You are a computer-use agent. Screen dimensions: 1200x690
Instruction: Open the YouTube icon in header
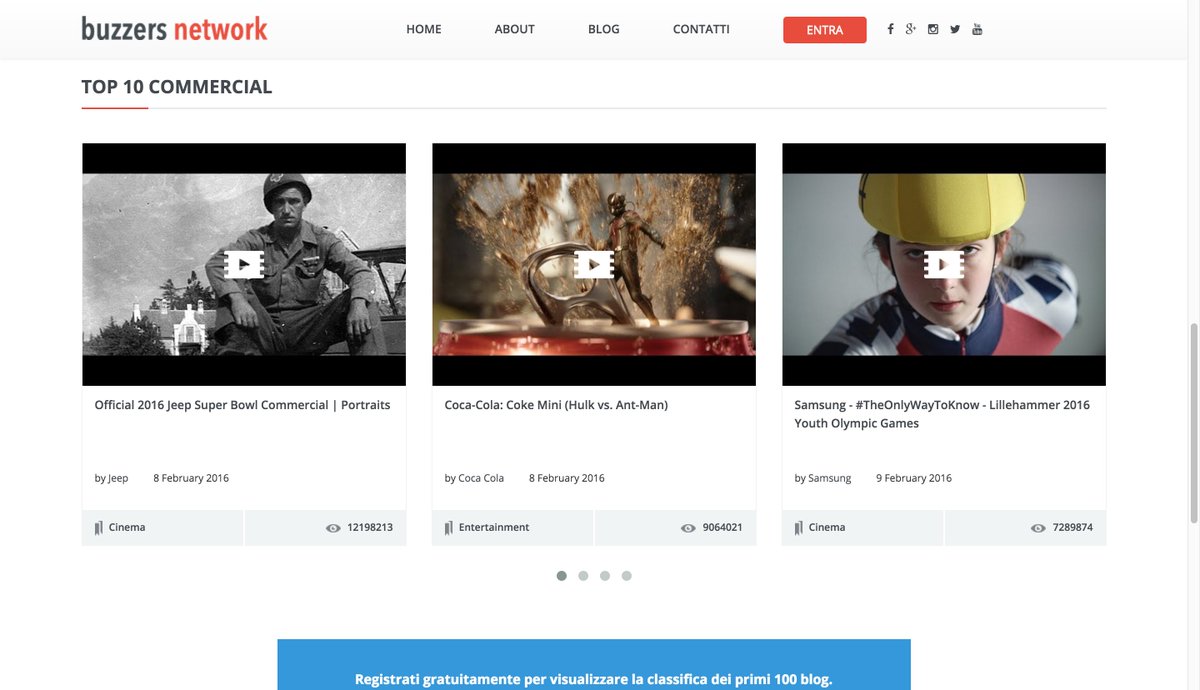(x=977, y=29)
